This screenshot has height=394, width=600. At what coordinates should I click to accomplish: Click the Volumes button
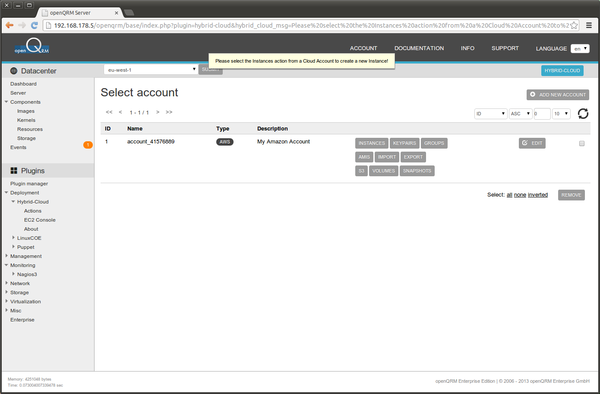pos(383,171)
